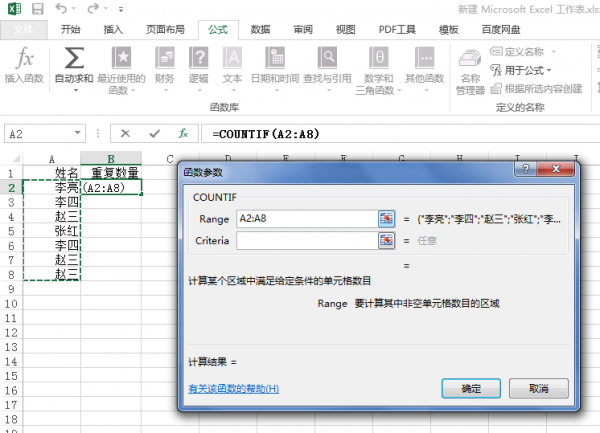Viewport: 600px width, 433px height.
Task: Click the fx icon beside formula bar
Action: point(183,133)
